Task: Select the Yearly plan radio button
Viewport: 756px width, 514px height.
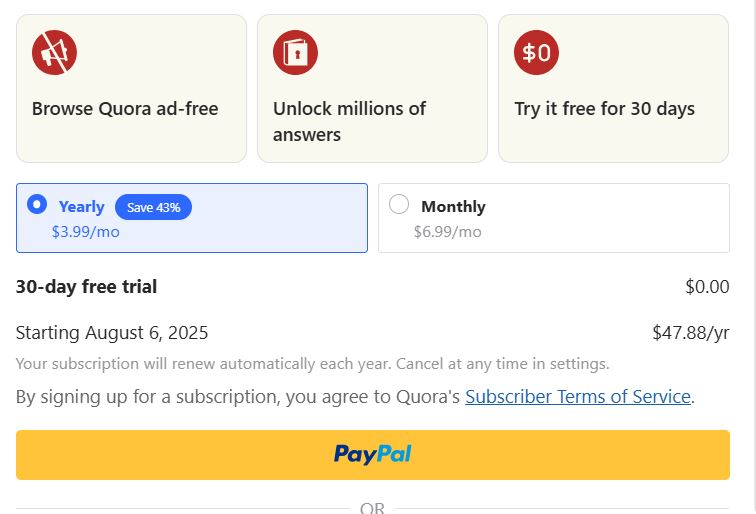Action: pos(37,204)
